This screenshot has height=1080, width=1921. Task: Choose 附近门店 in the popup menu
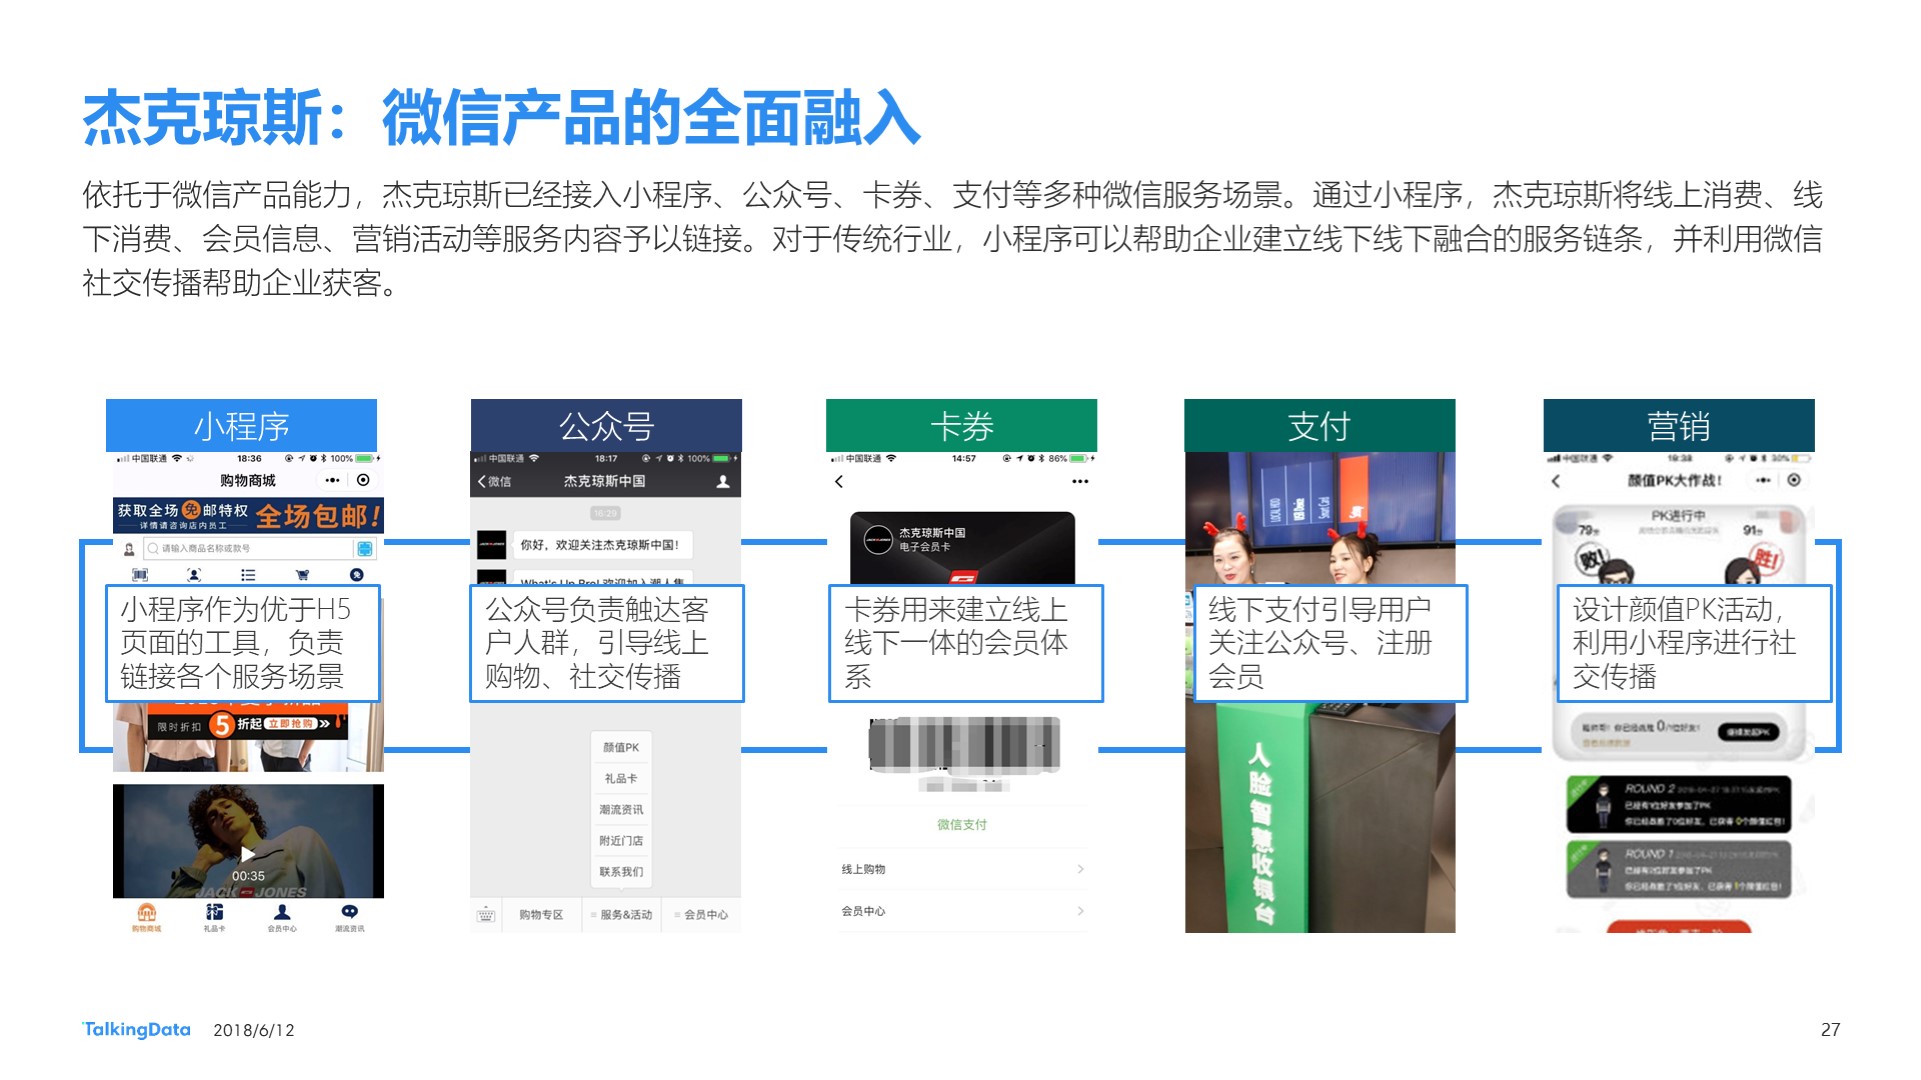click(620, 840)
